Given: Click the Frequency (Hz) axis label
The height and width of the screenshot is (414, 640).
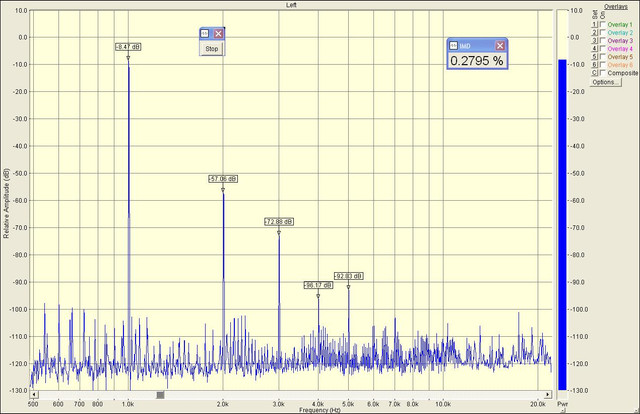Looking at the screenshot, I should (320, 410).
